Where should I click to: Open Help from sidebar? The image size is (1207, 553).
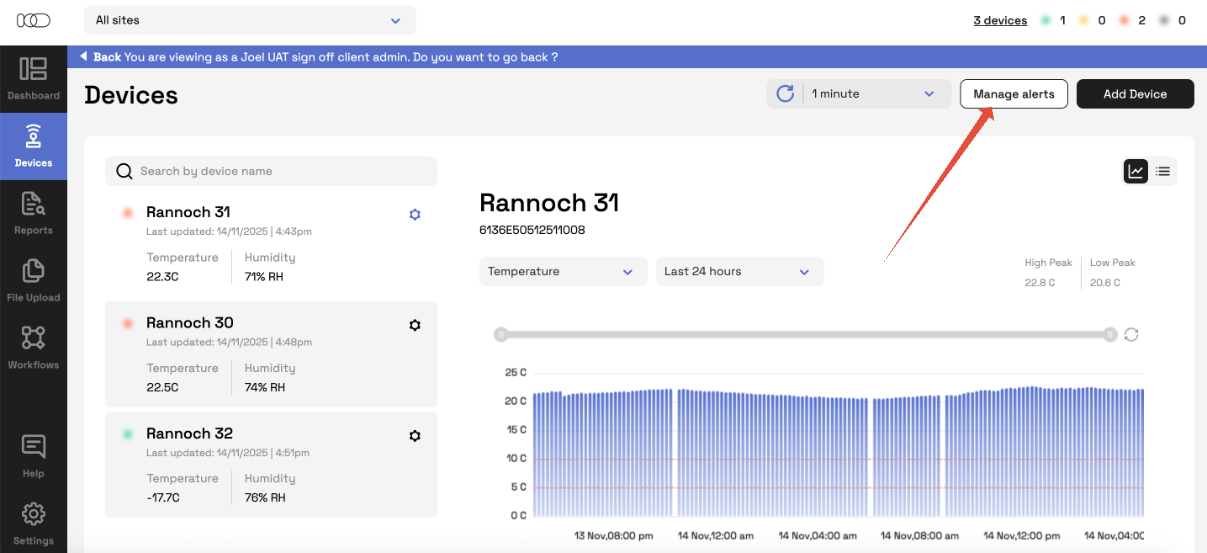coord(33,456)
